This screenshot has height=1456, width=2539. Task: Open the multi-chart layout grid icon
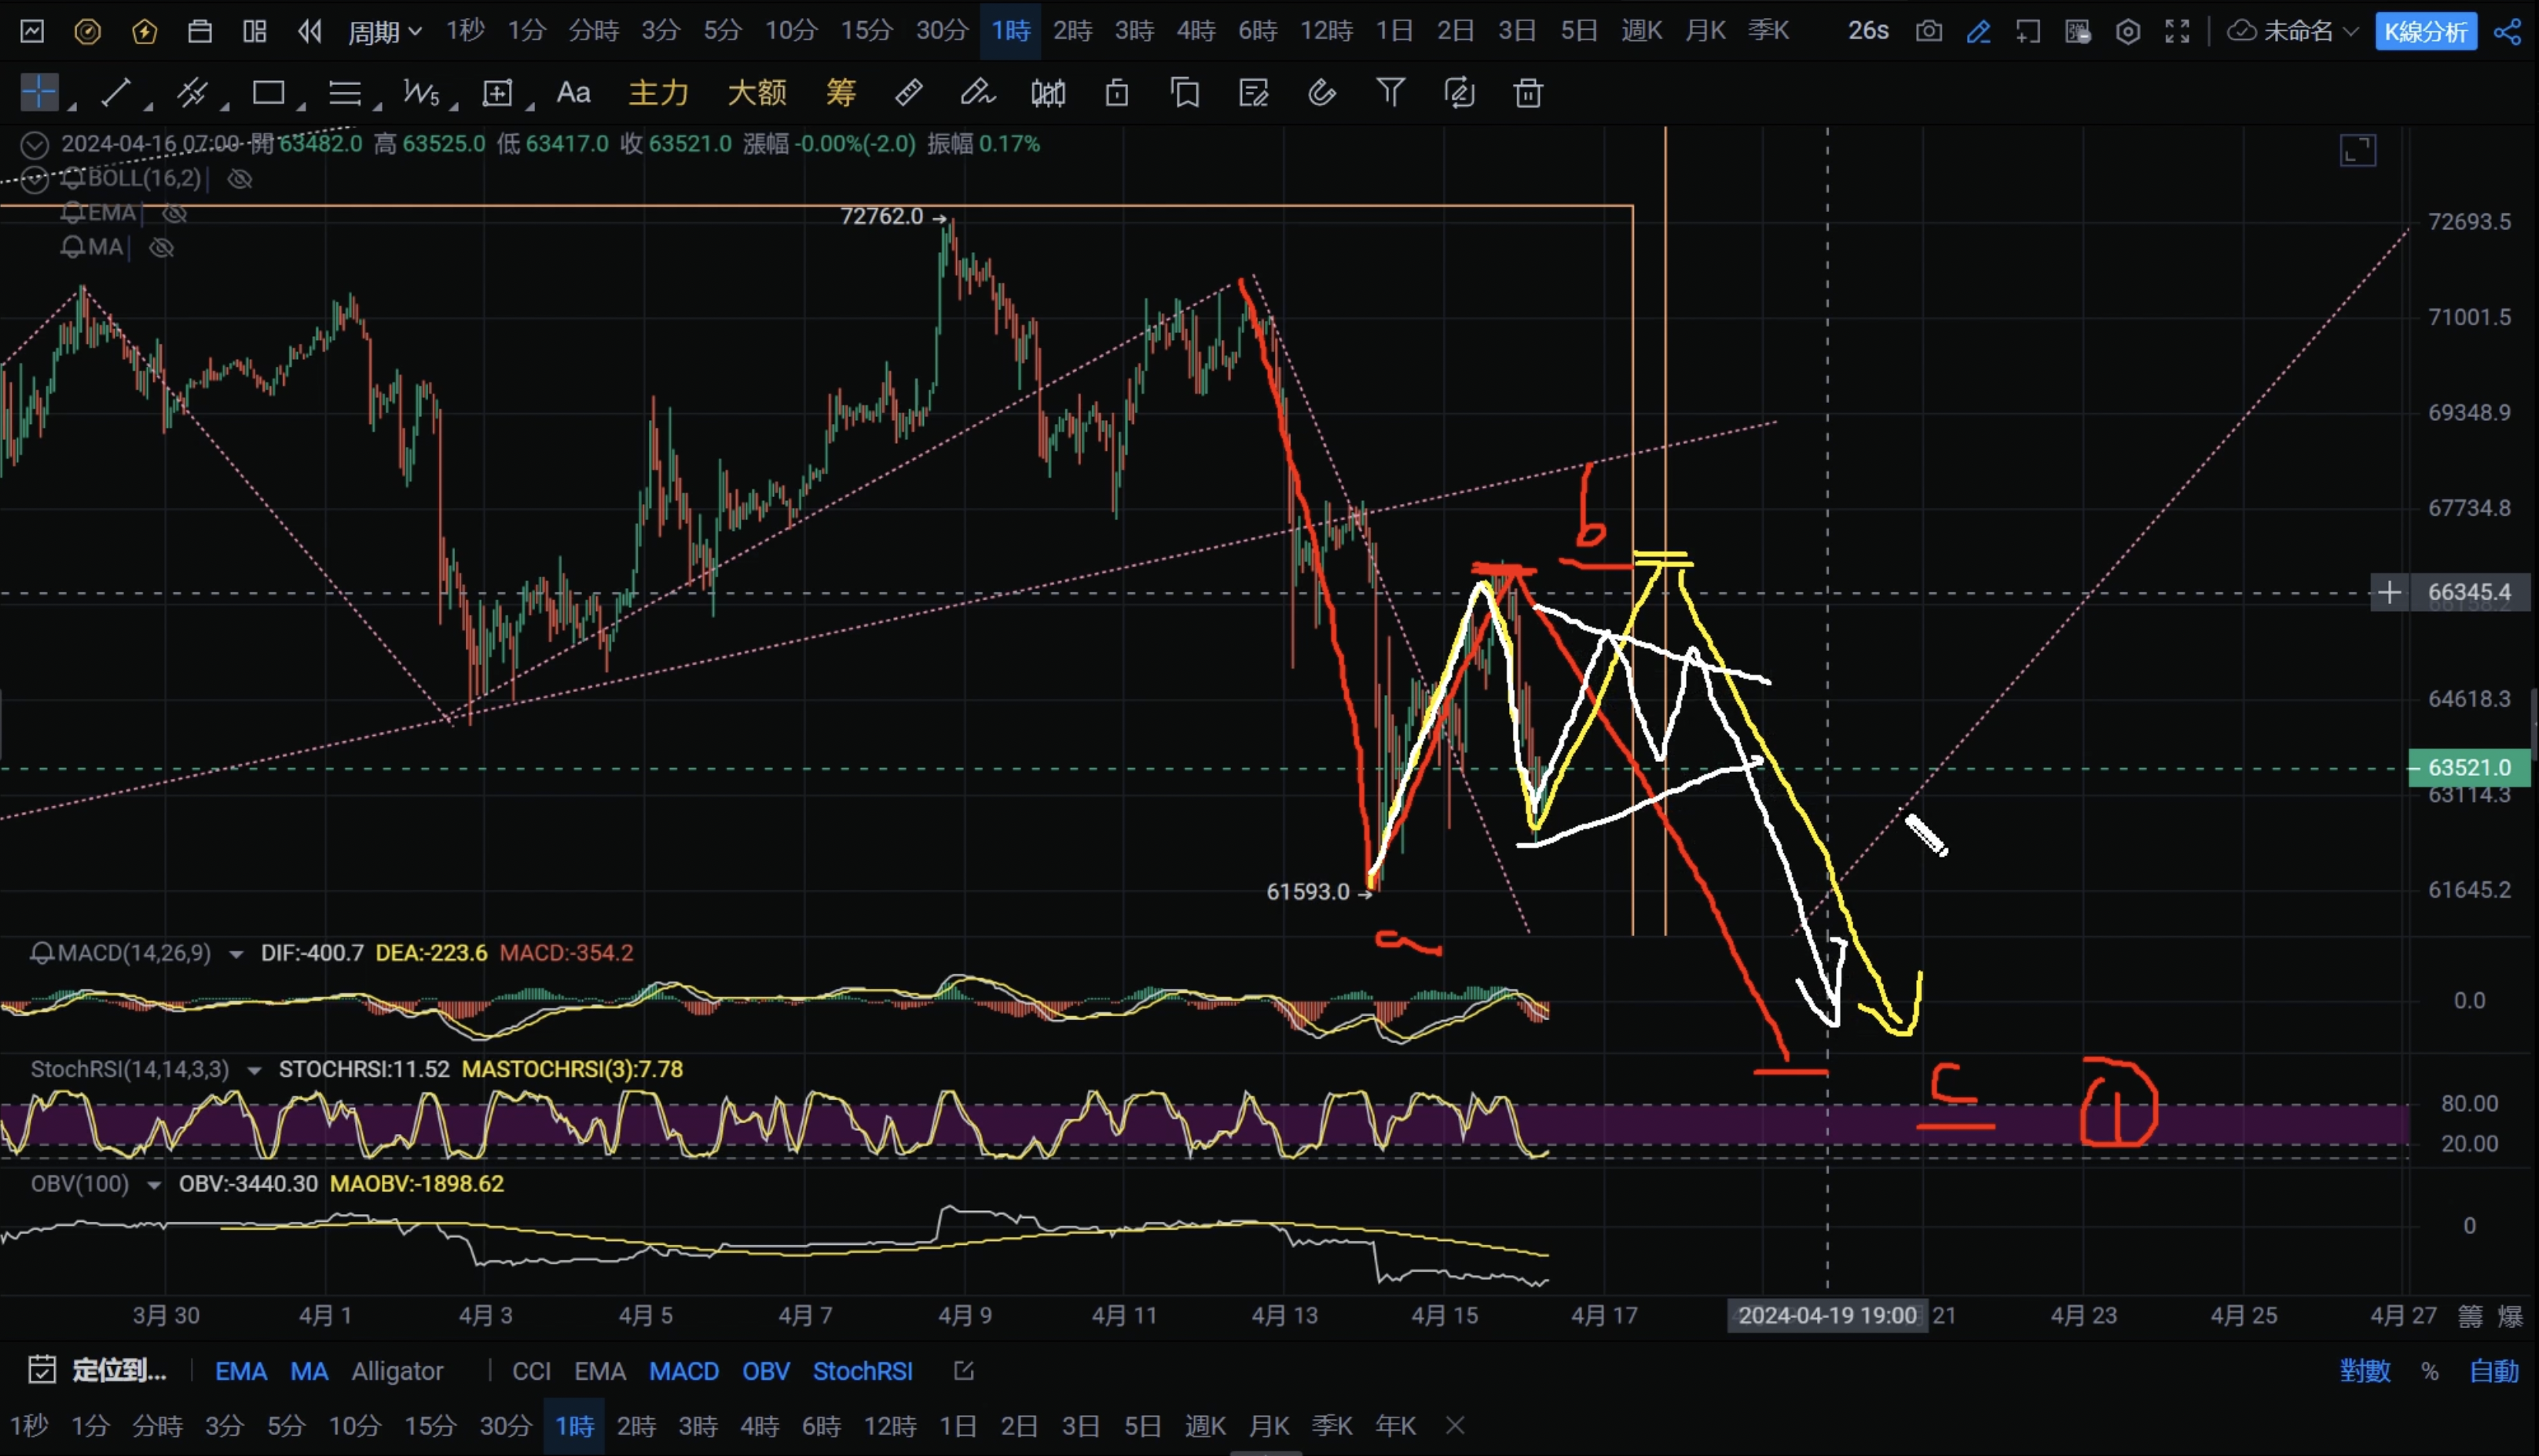[255, 31]
